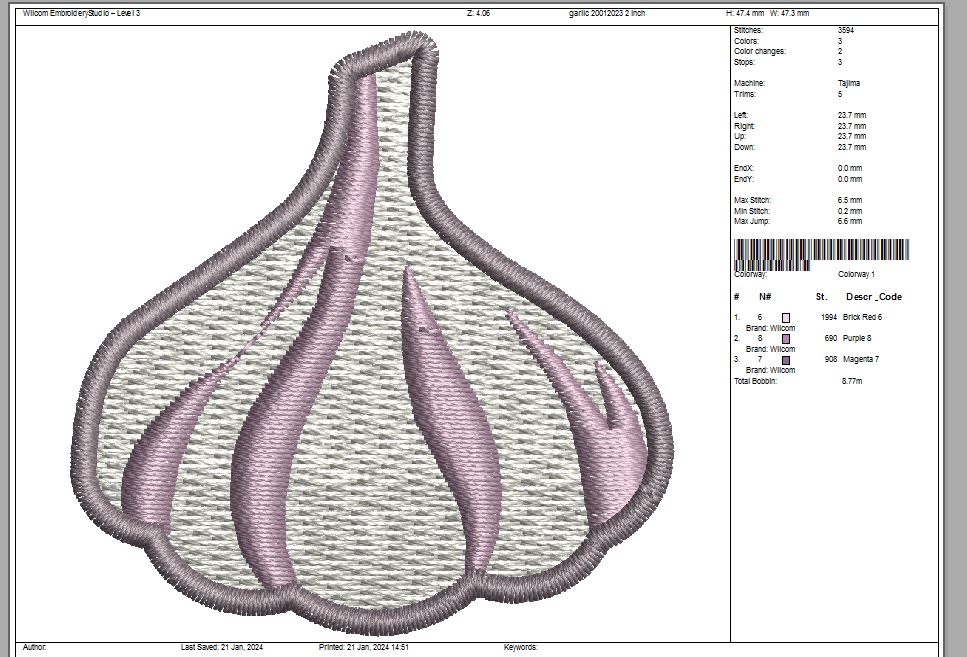Click the Keywords field in footer
The height and width of the screenshot is (657, 967).
(x=521, y=647)
